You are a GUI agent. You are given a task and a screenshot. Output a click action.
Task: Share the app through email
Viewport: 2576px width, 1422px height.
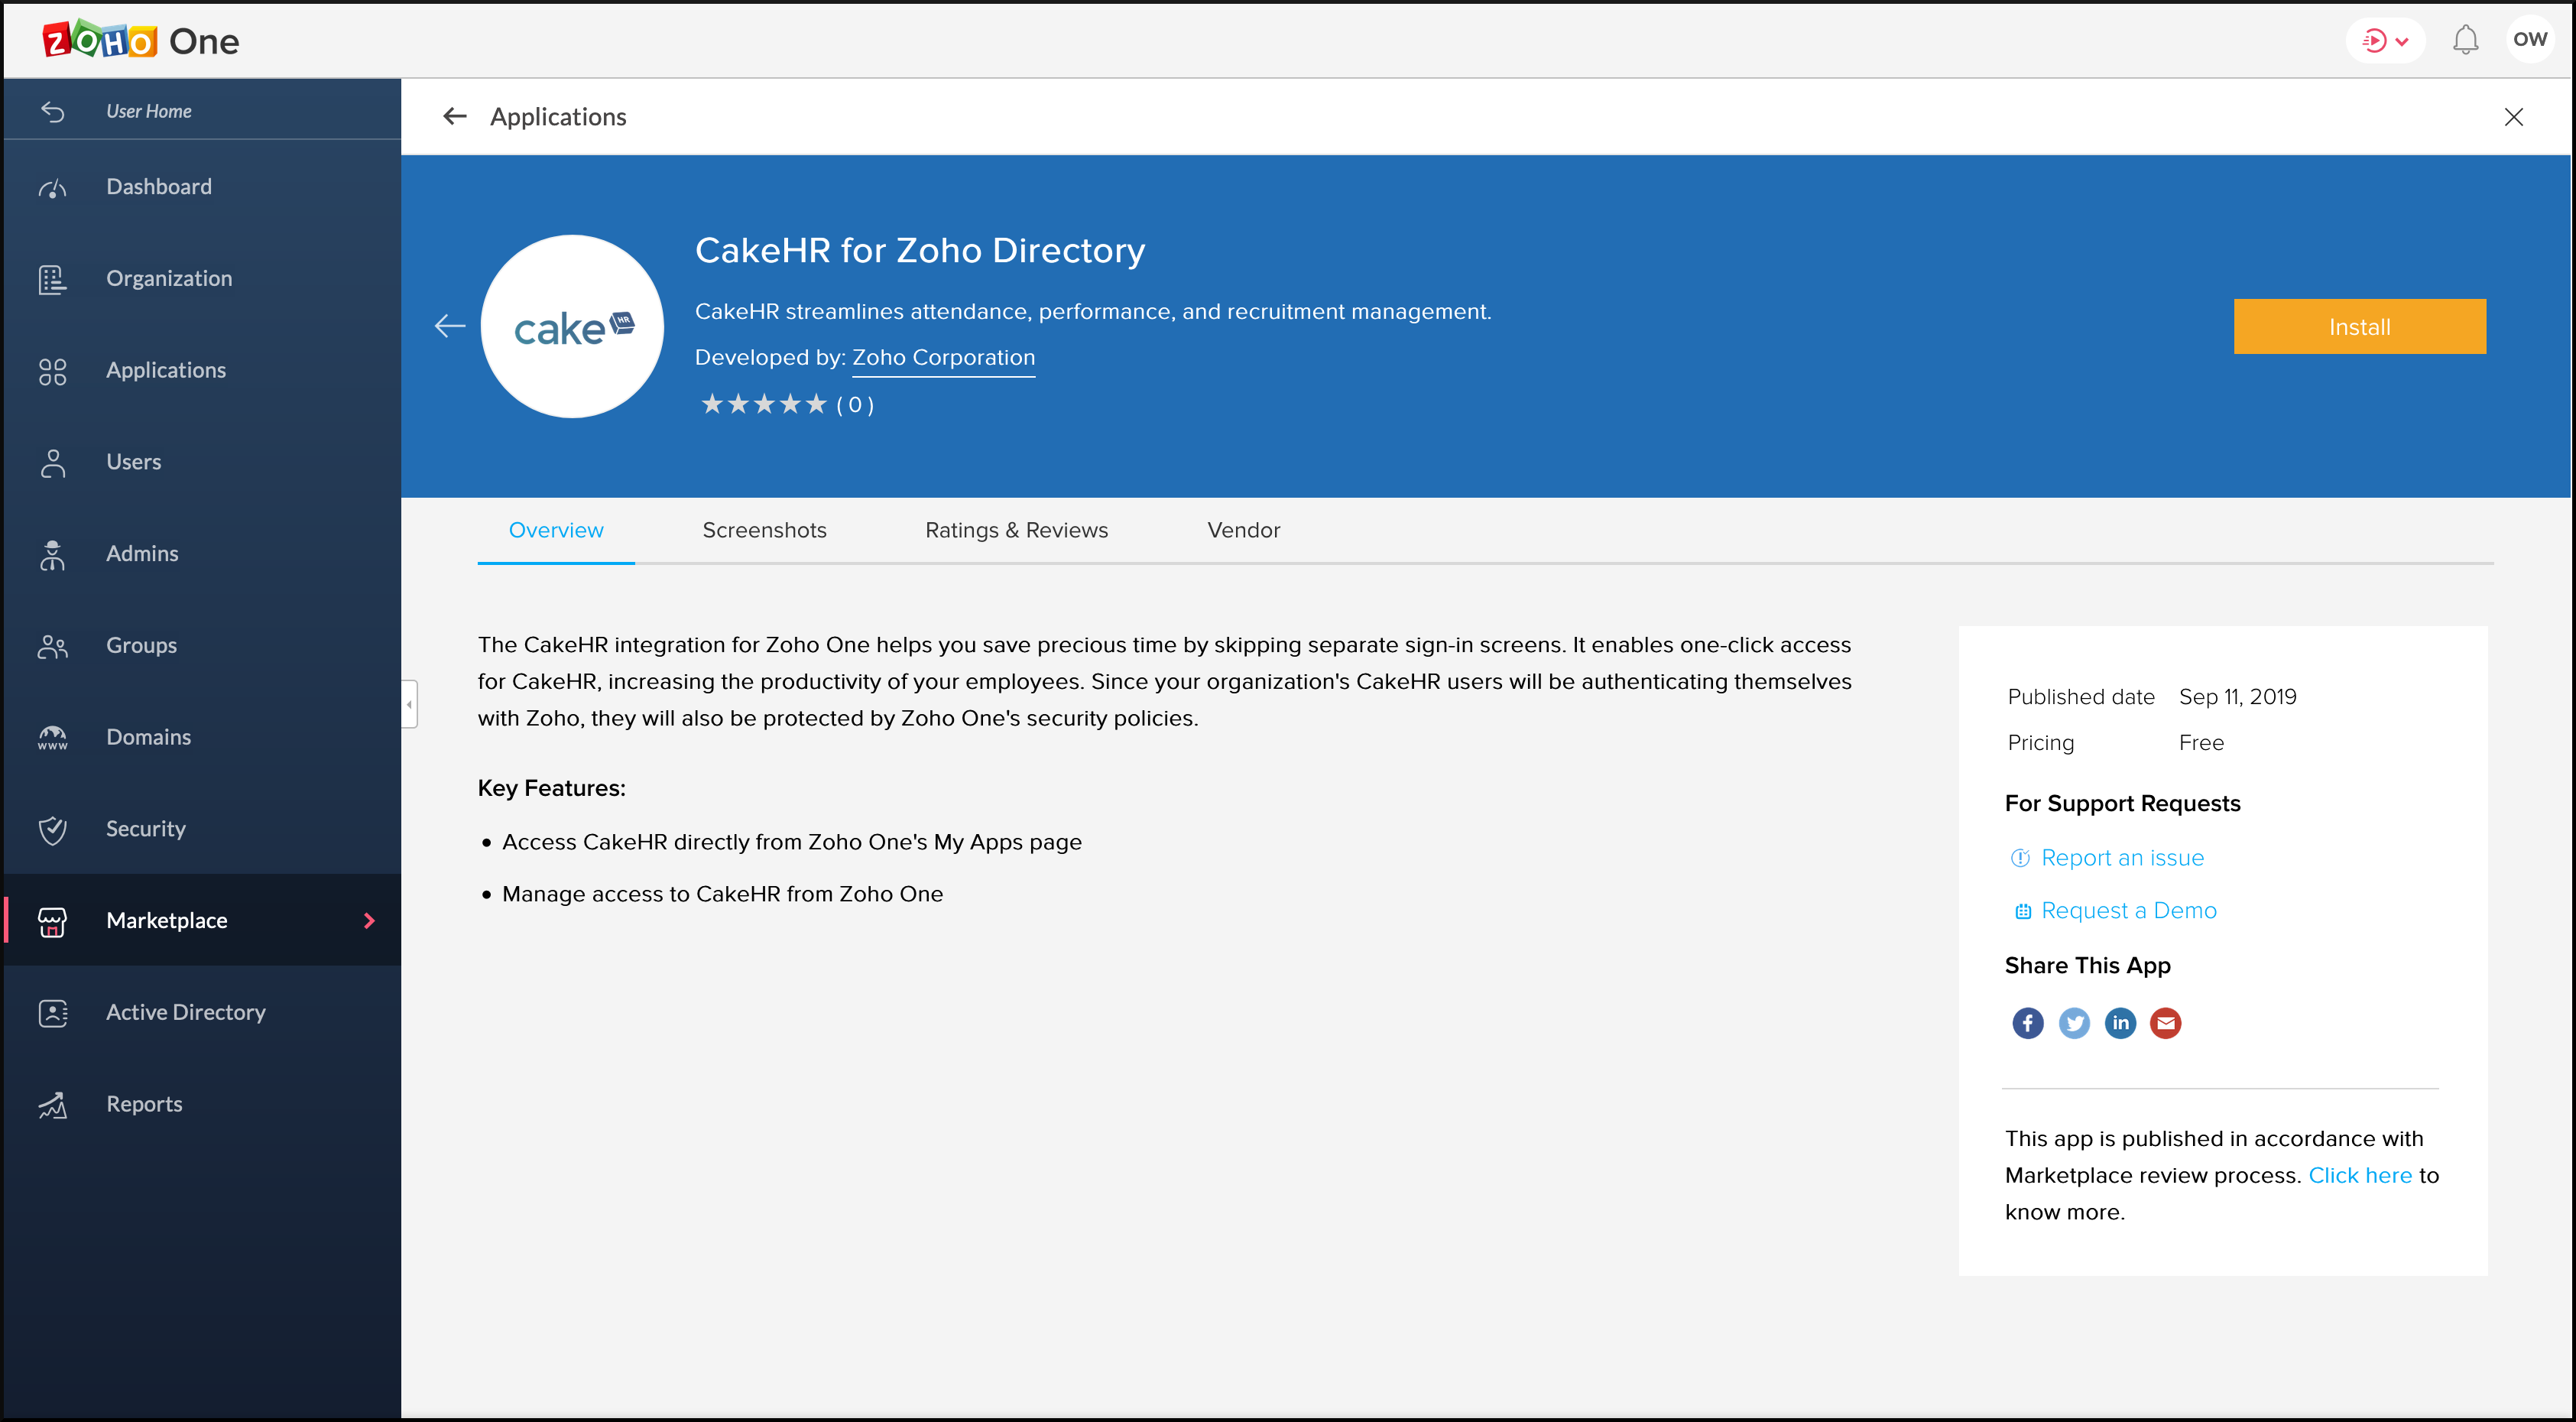coord(2166,1022)
